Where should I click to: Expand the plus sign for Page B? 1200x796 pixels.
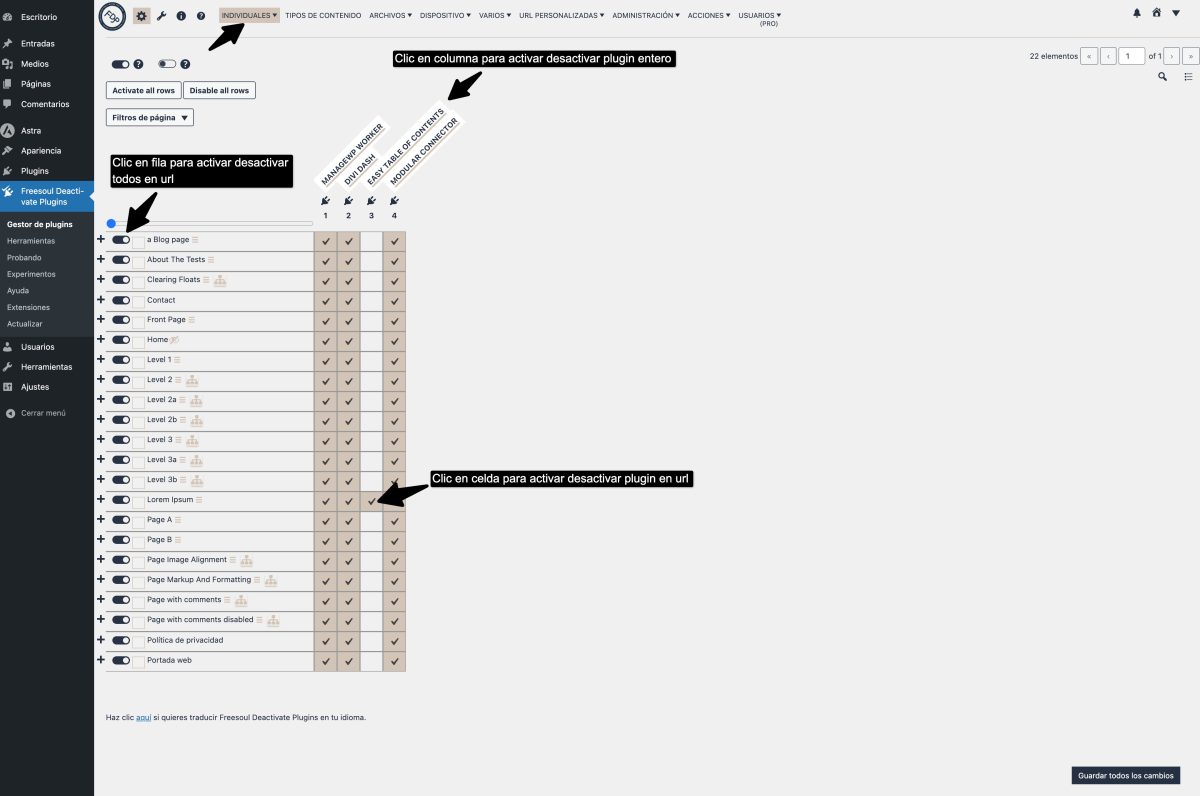(100, 539)
